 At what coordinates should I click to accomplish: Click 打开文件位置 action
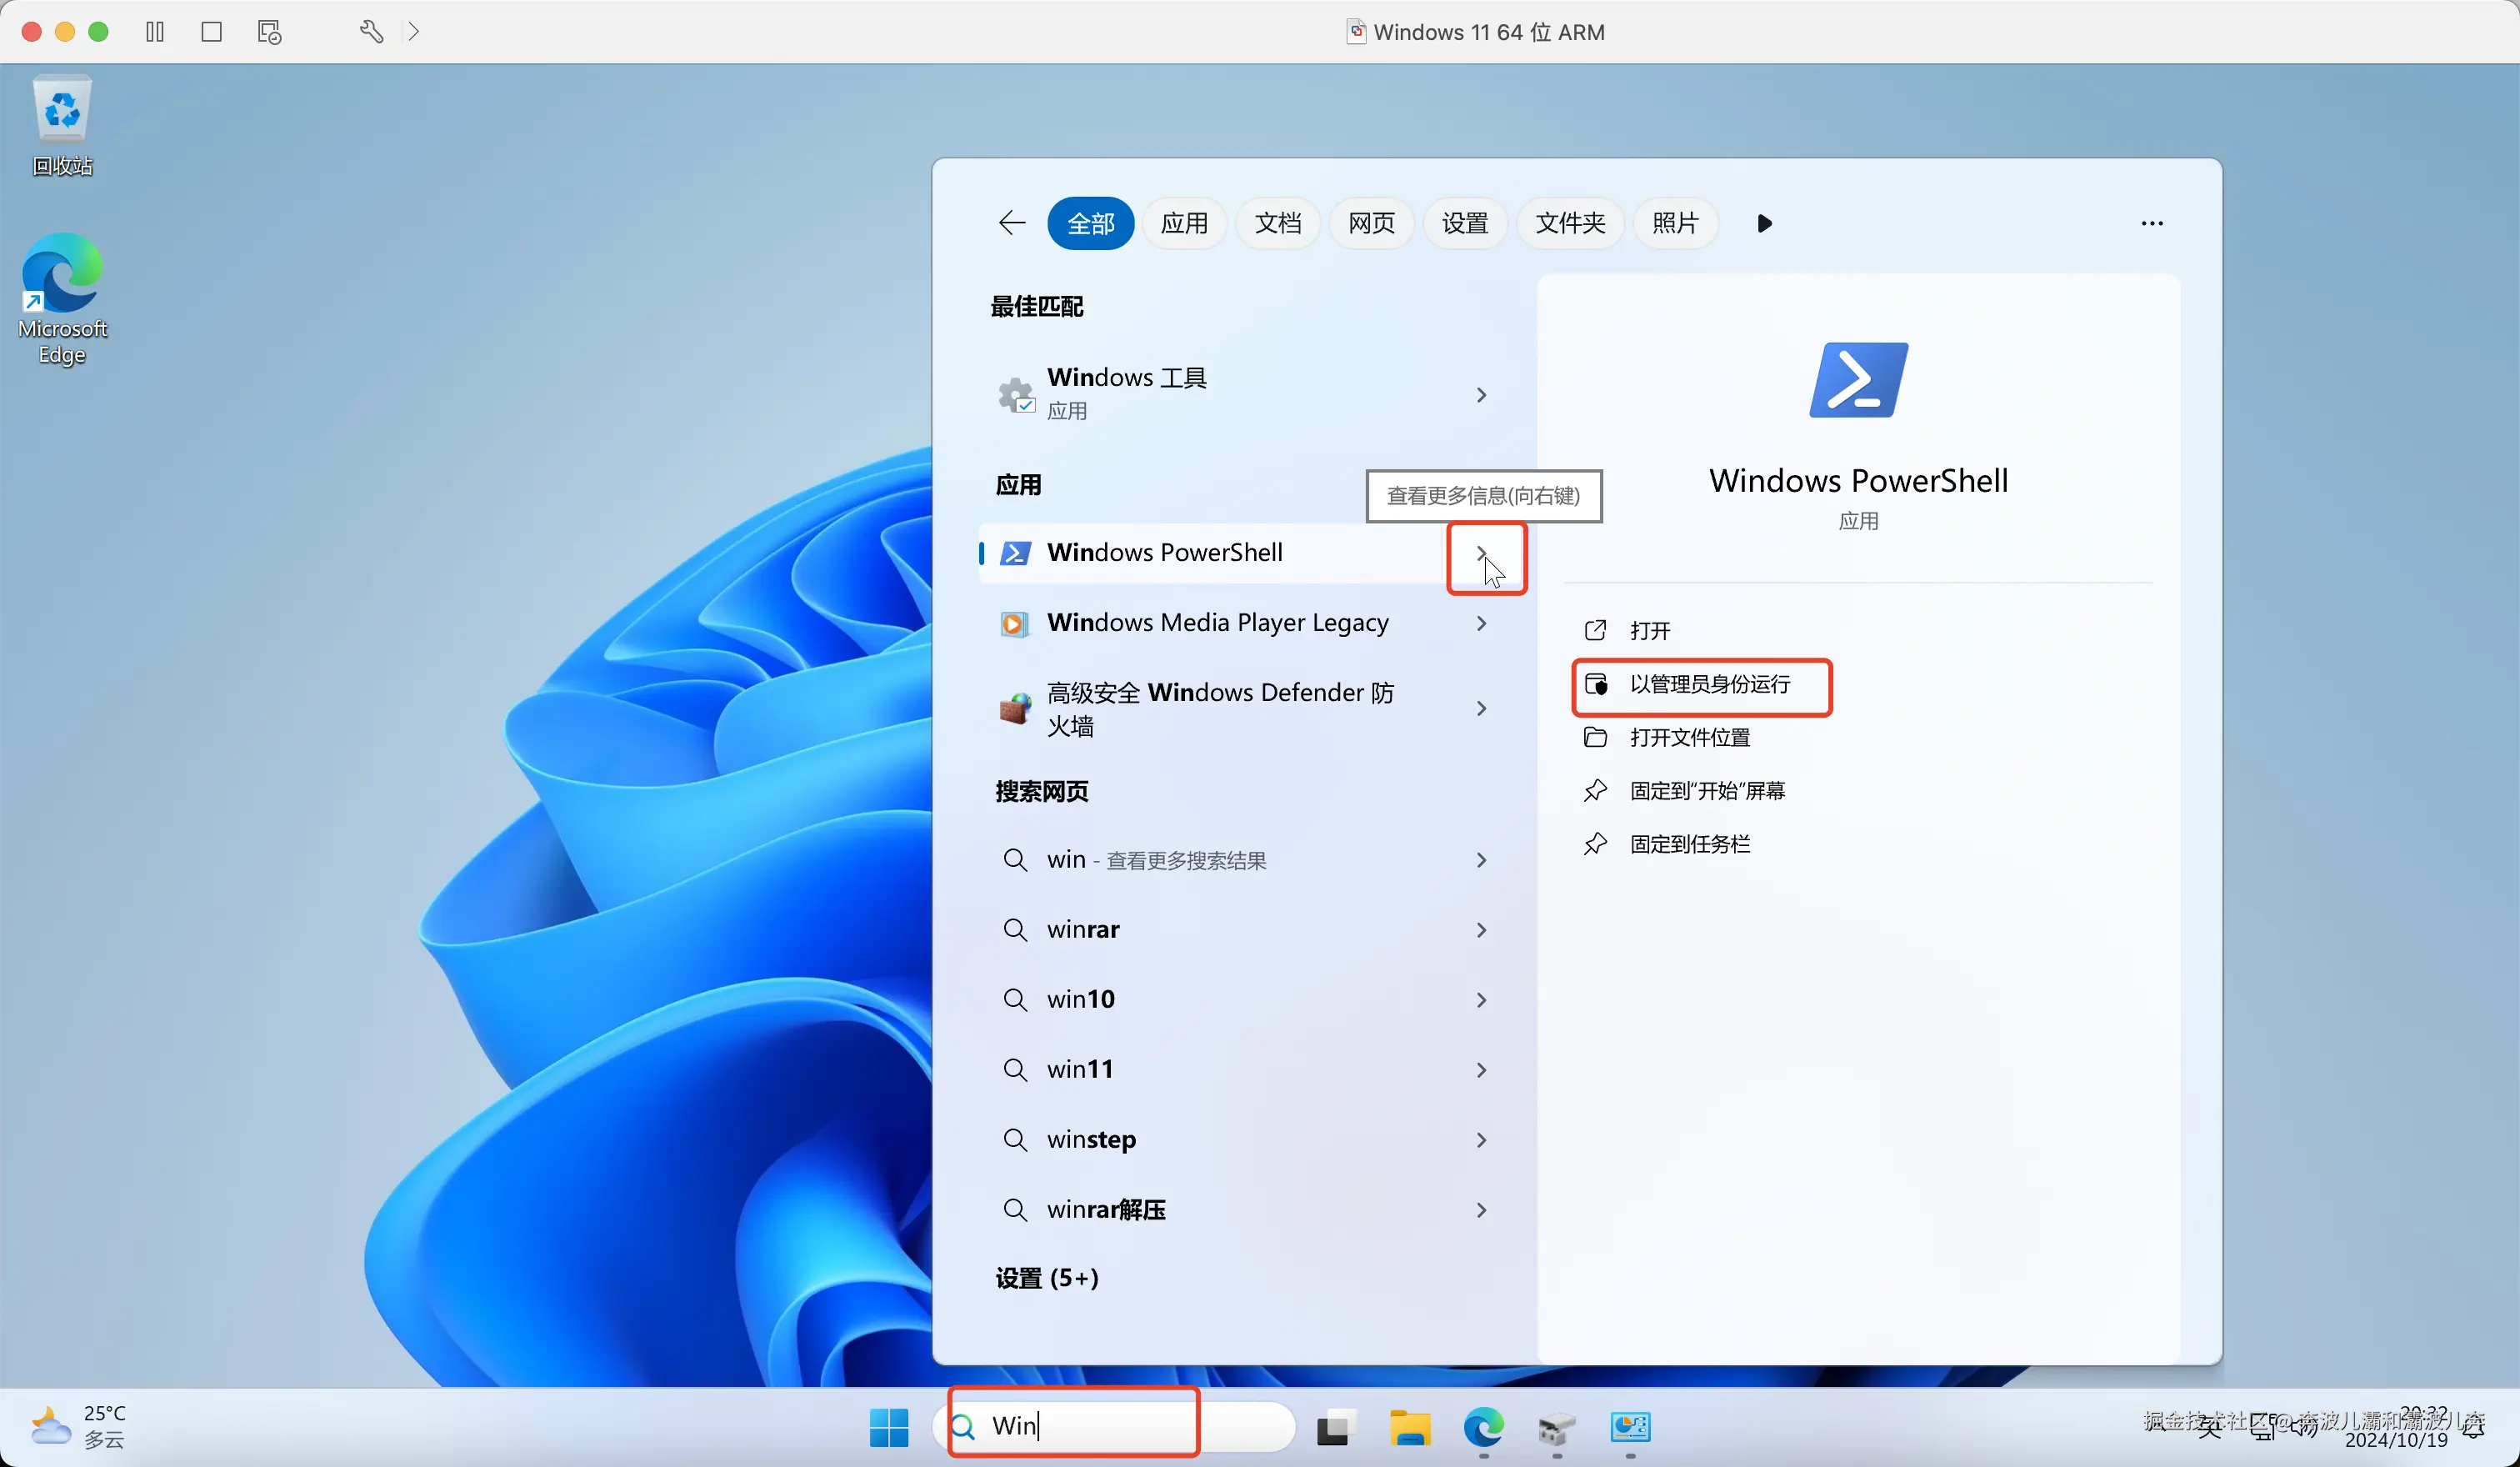click(1689, 738)
